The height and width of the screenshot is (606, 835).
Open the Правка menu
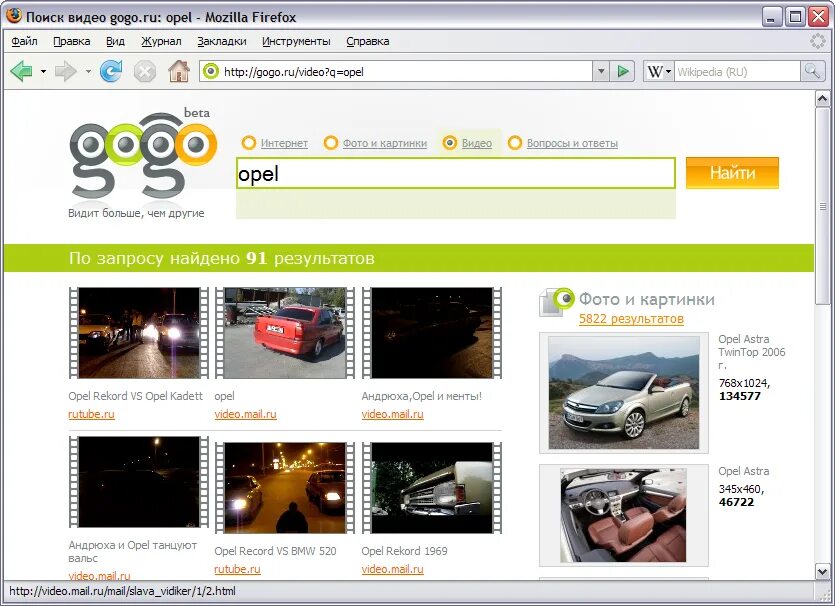click(x=71, y=41)
